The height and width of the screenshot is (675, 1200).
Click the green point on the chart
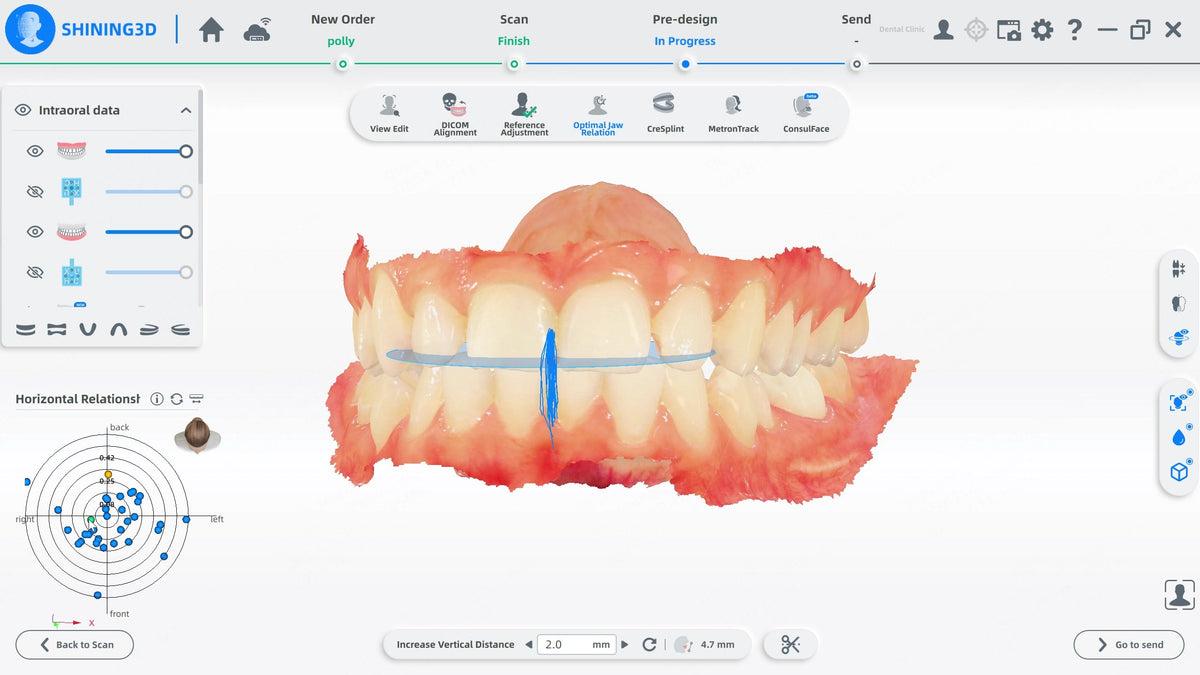click(x=91, y=520)
